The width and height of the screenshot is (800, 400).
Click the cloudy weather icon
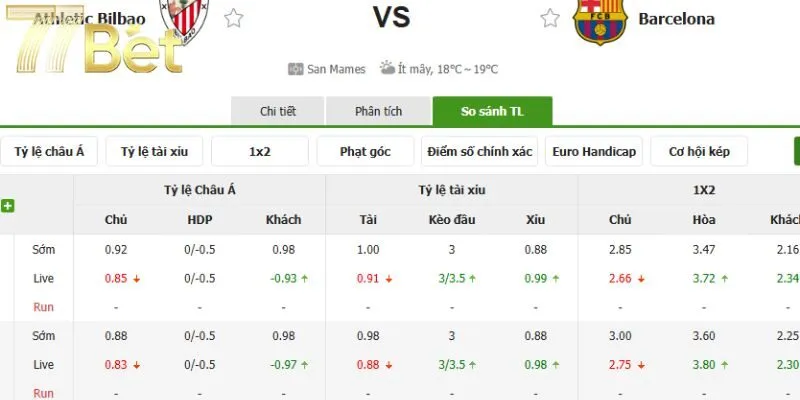click(x=387, y=68)
